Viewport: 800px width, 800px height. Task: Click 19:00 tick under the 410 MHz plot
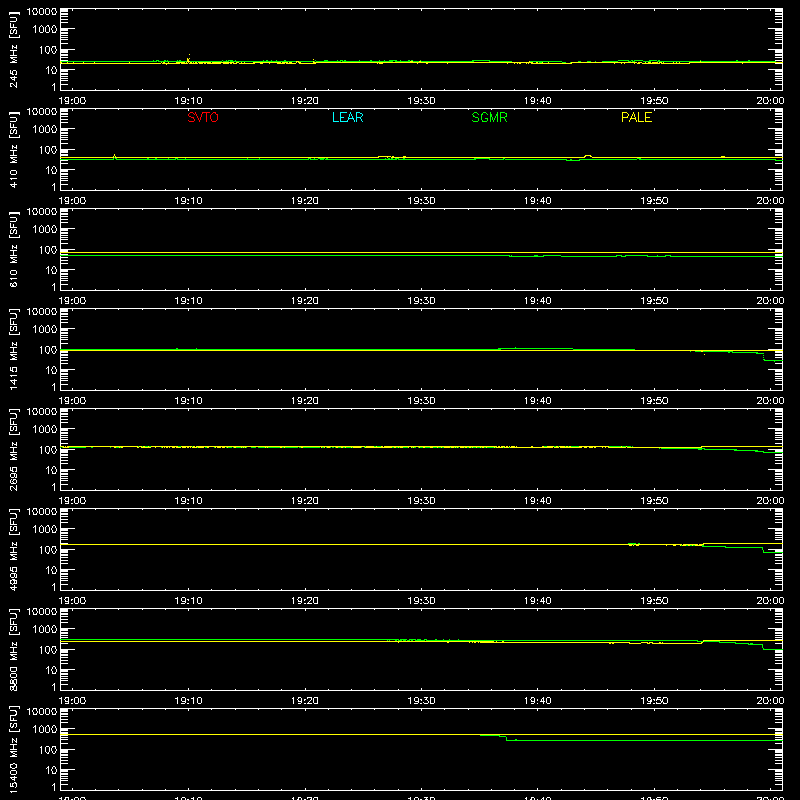(72, 201)
